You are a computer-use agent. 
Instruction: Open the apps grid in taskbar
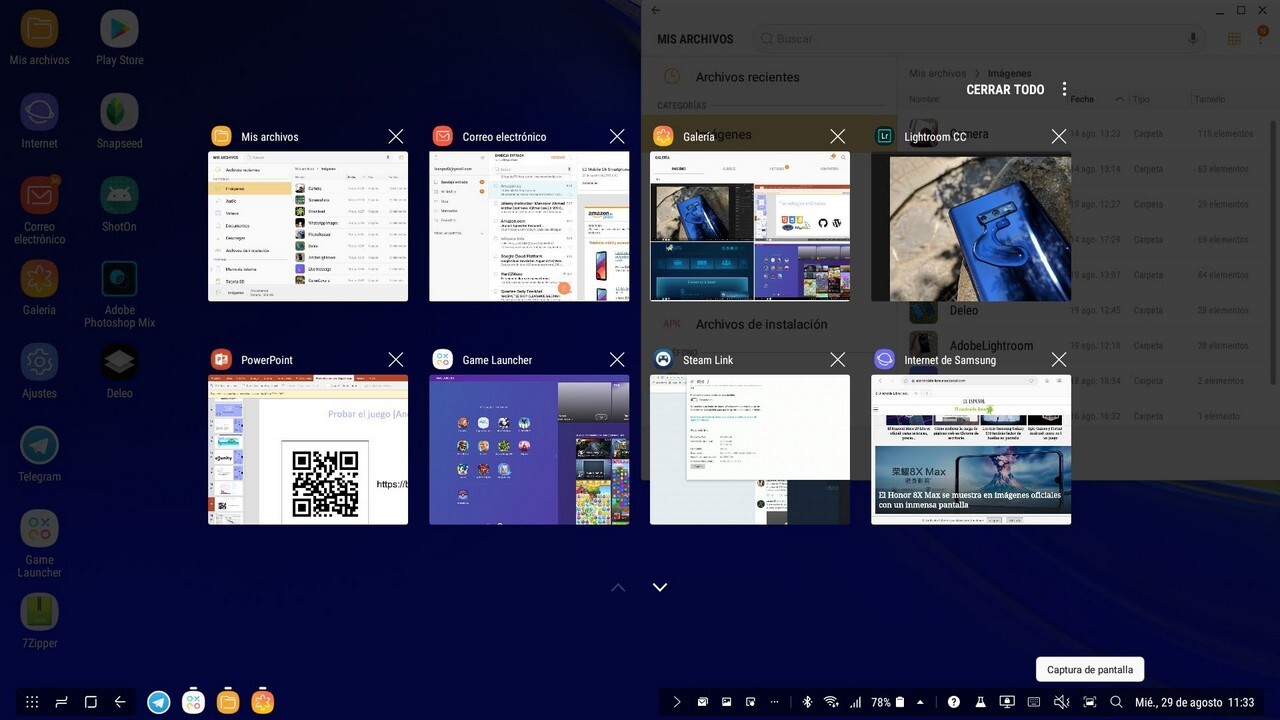pyautogui.click(x=32, y=702)
